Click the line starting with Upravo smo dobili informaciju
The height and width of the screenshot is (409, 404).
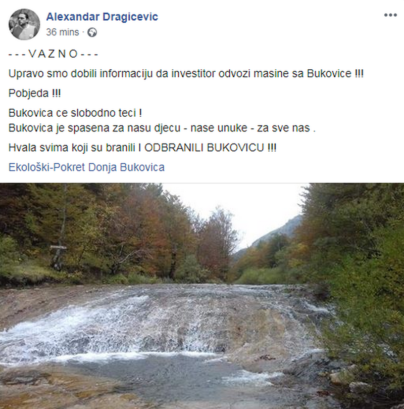pyautogui.click(x=186, y=73)
